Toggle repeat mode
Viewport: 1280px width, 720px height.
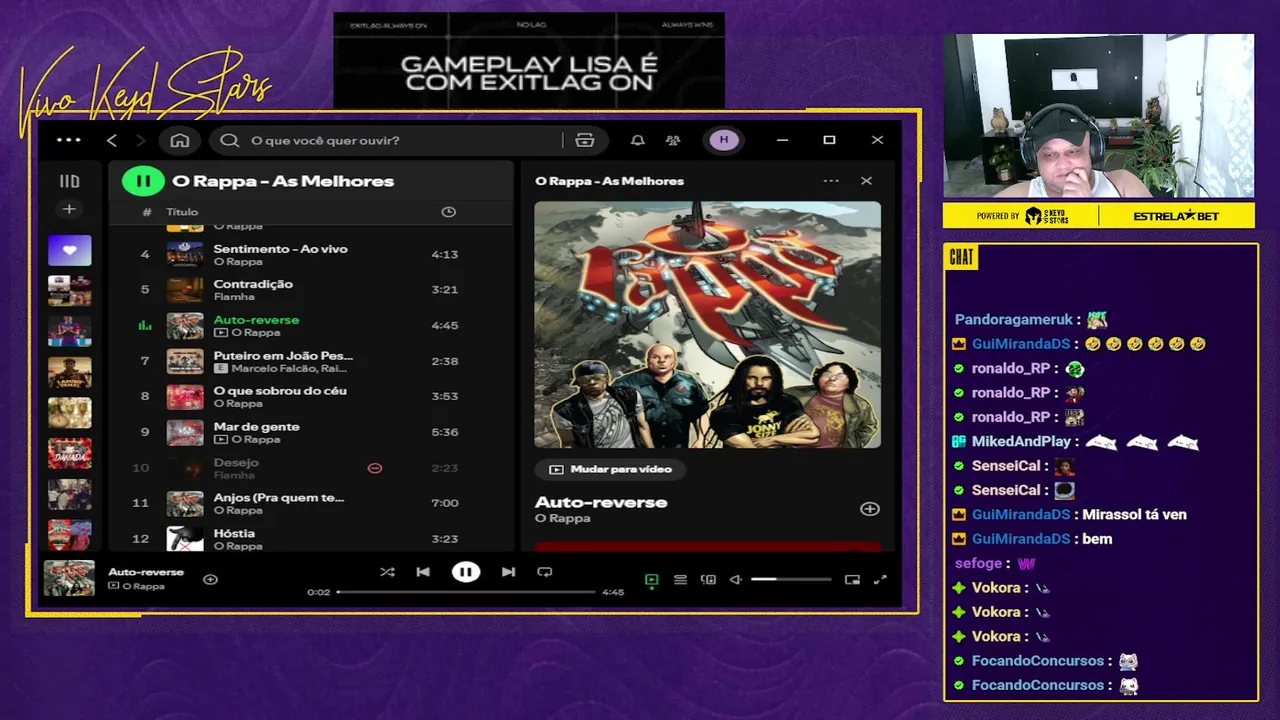(x=545, y=572)
